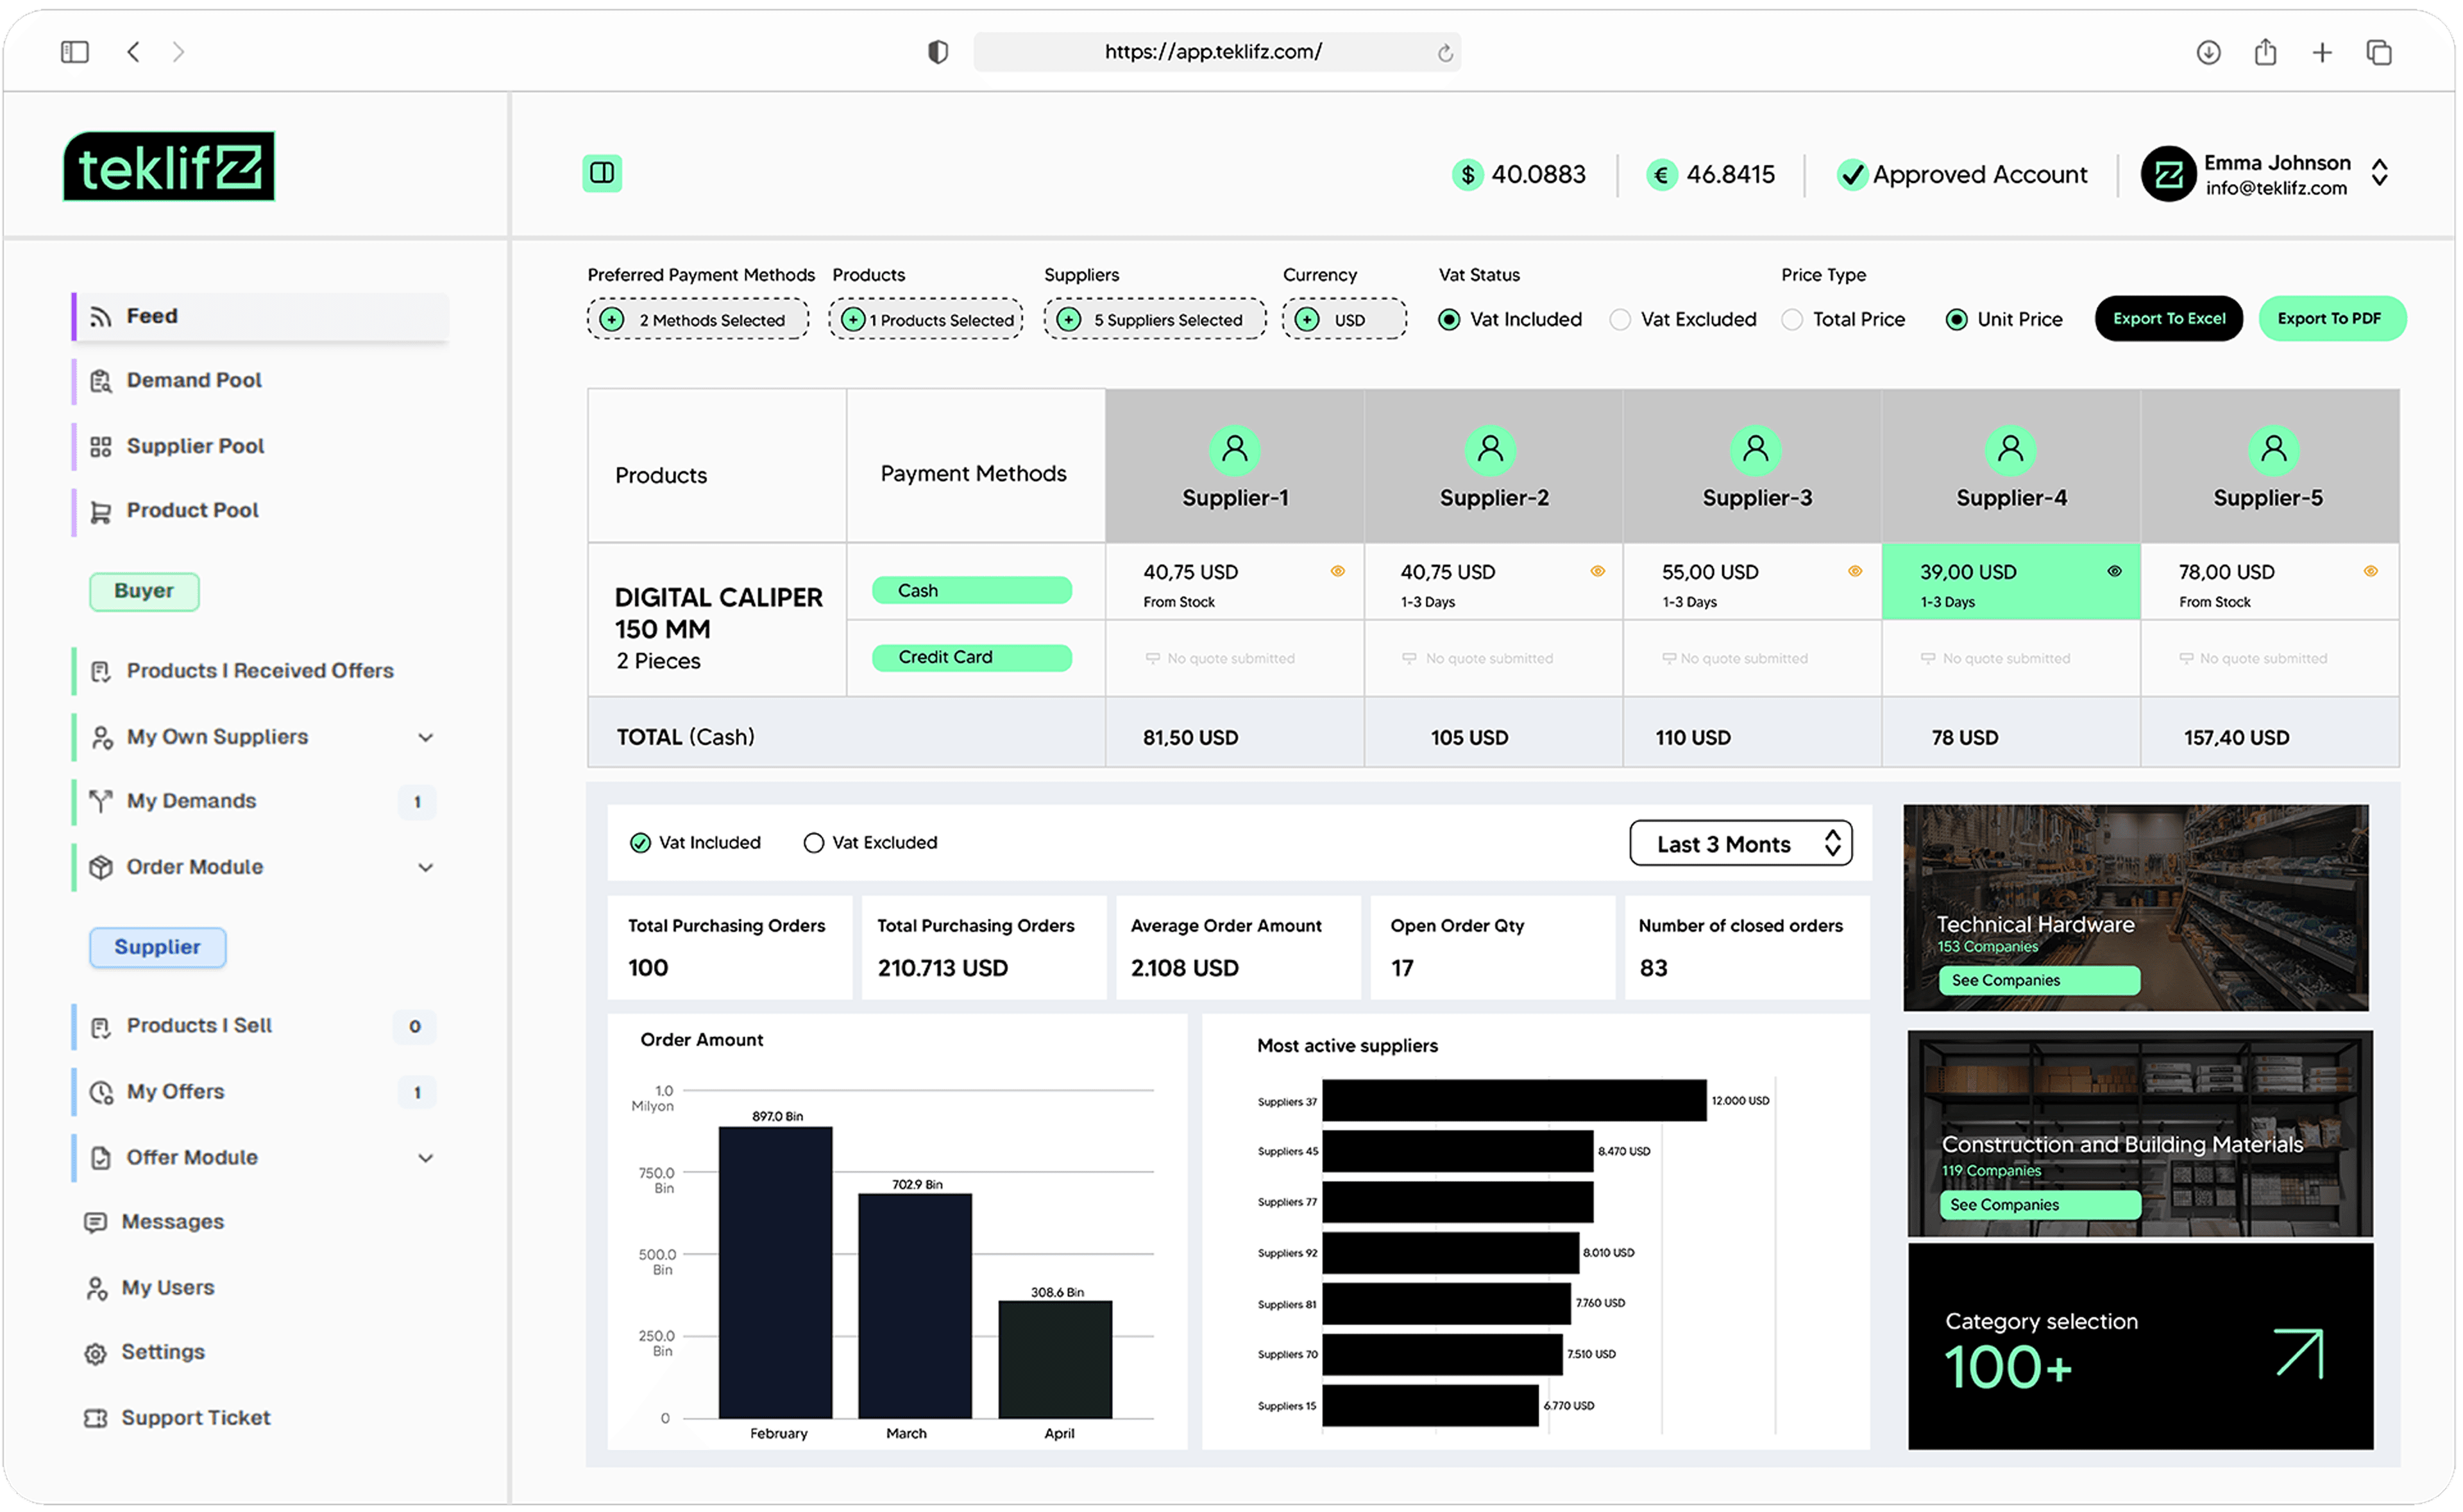Click Export To PDF button
This screenshot has width=2463, height=1512.
2331,318
